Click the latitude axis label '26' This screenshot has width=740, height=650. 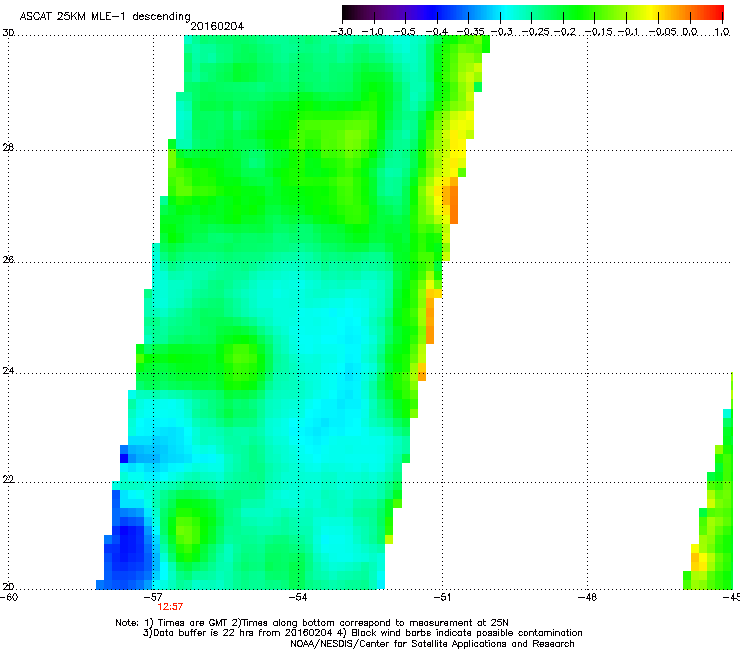click(x=8, y=260)
